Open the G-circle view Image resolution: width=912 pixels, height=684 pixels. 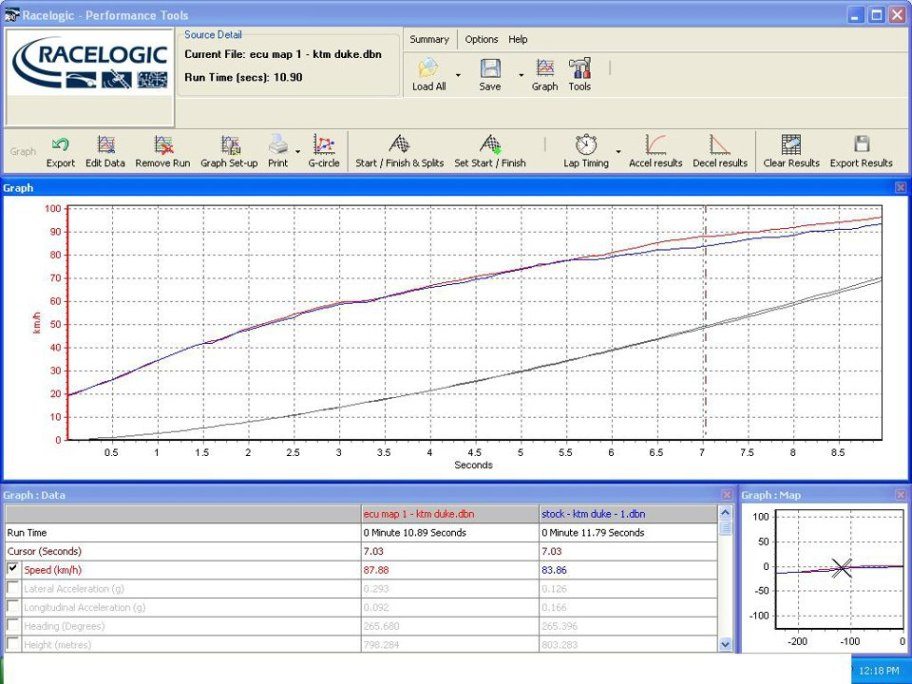coord(323,145)
